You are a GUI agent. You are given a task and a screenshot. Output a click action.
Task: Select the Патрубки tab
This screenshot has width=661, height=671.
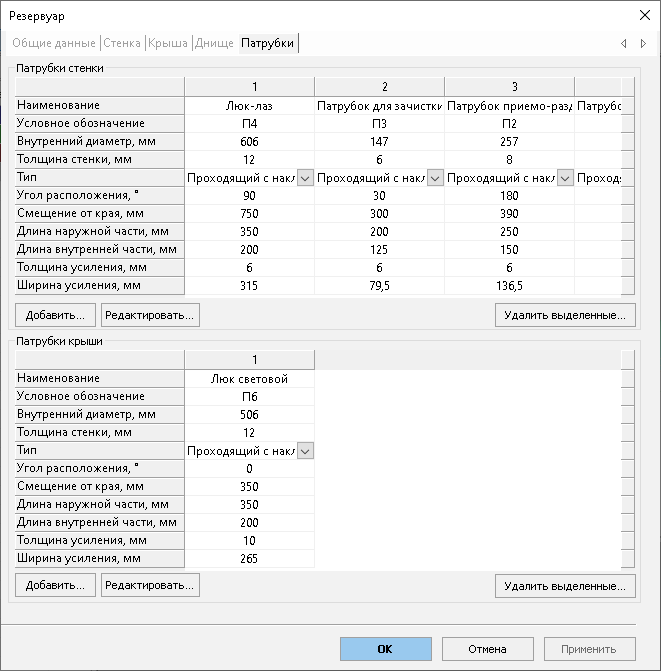pyautogui.click(x=267, y=43)
